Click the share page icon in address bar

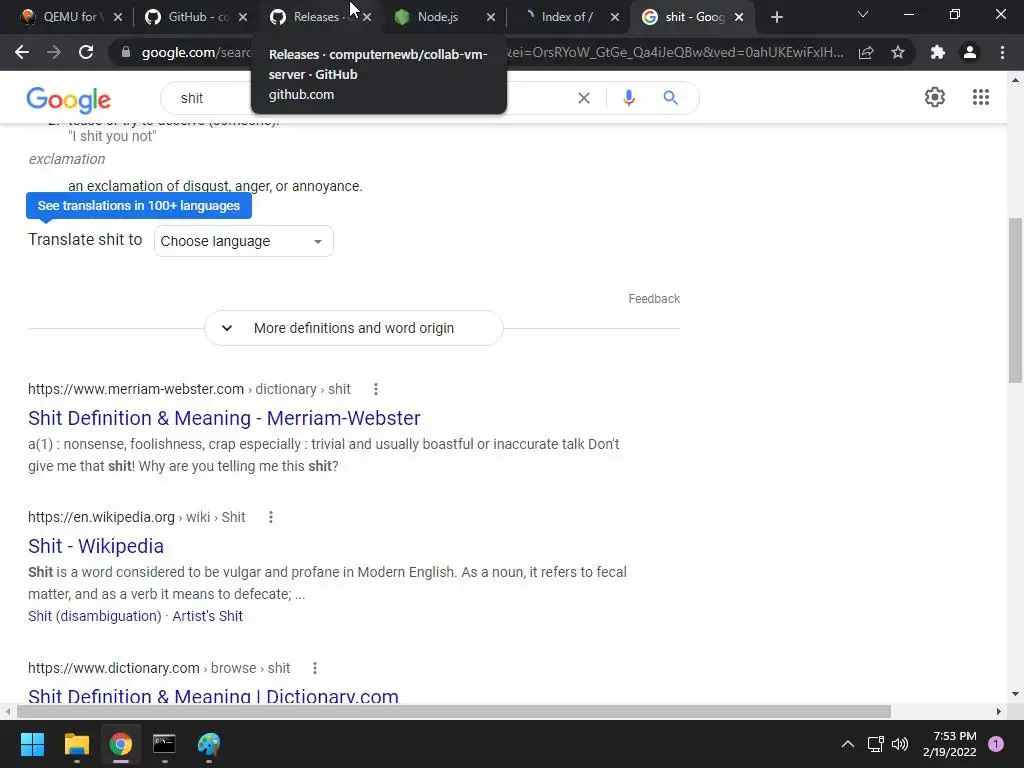click(866, 52)
